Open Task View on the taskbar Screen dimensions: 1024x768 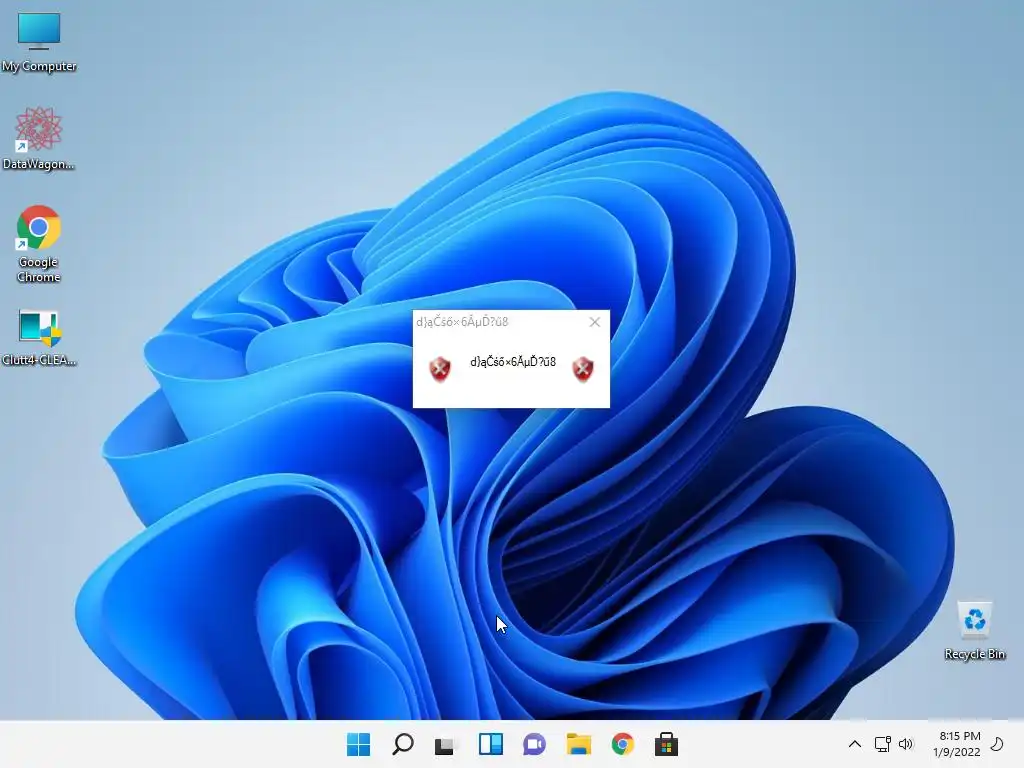click(x=445, y=744)
